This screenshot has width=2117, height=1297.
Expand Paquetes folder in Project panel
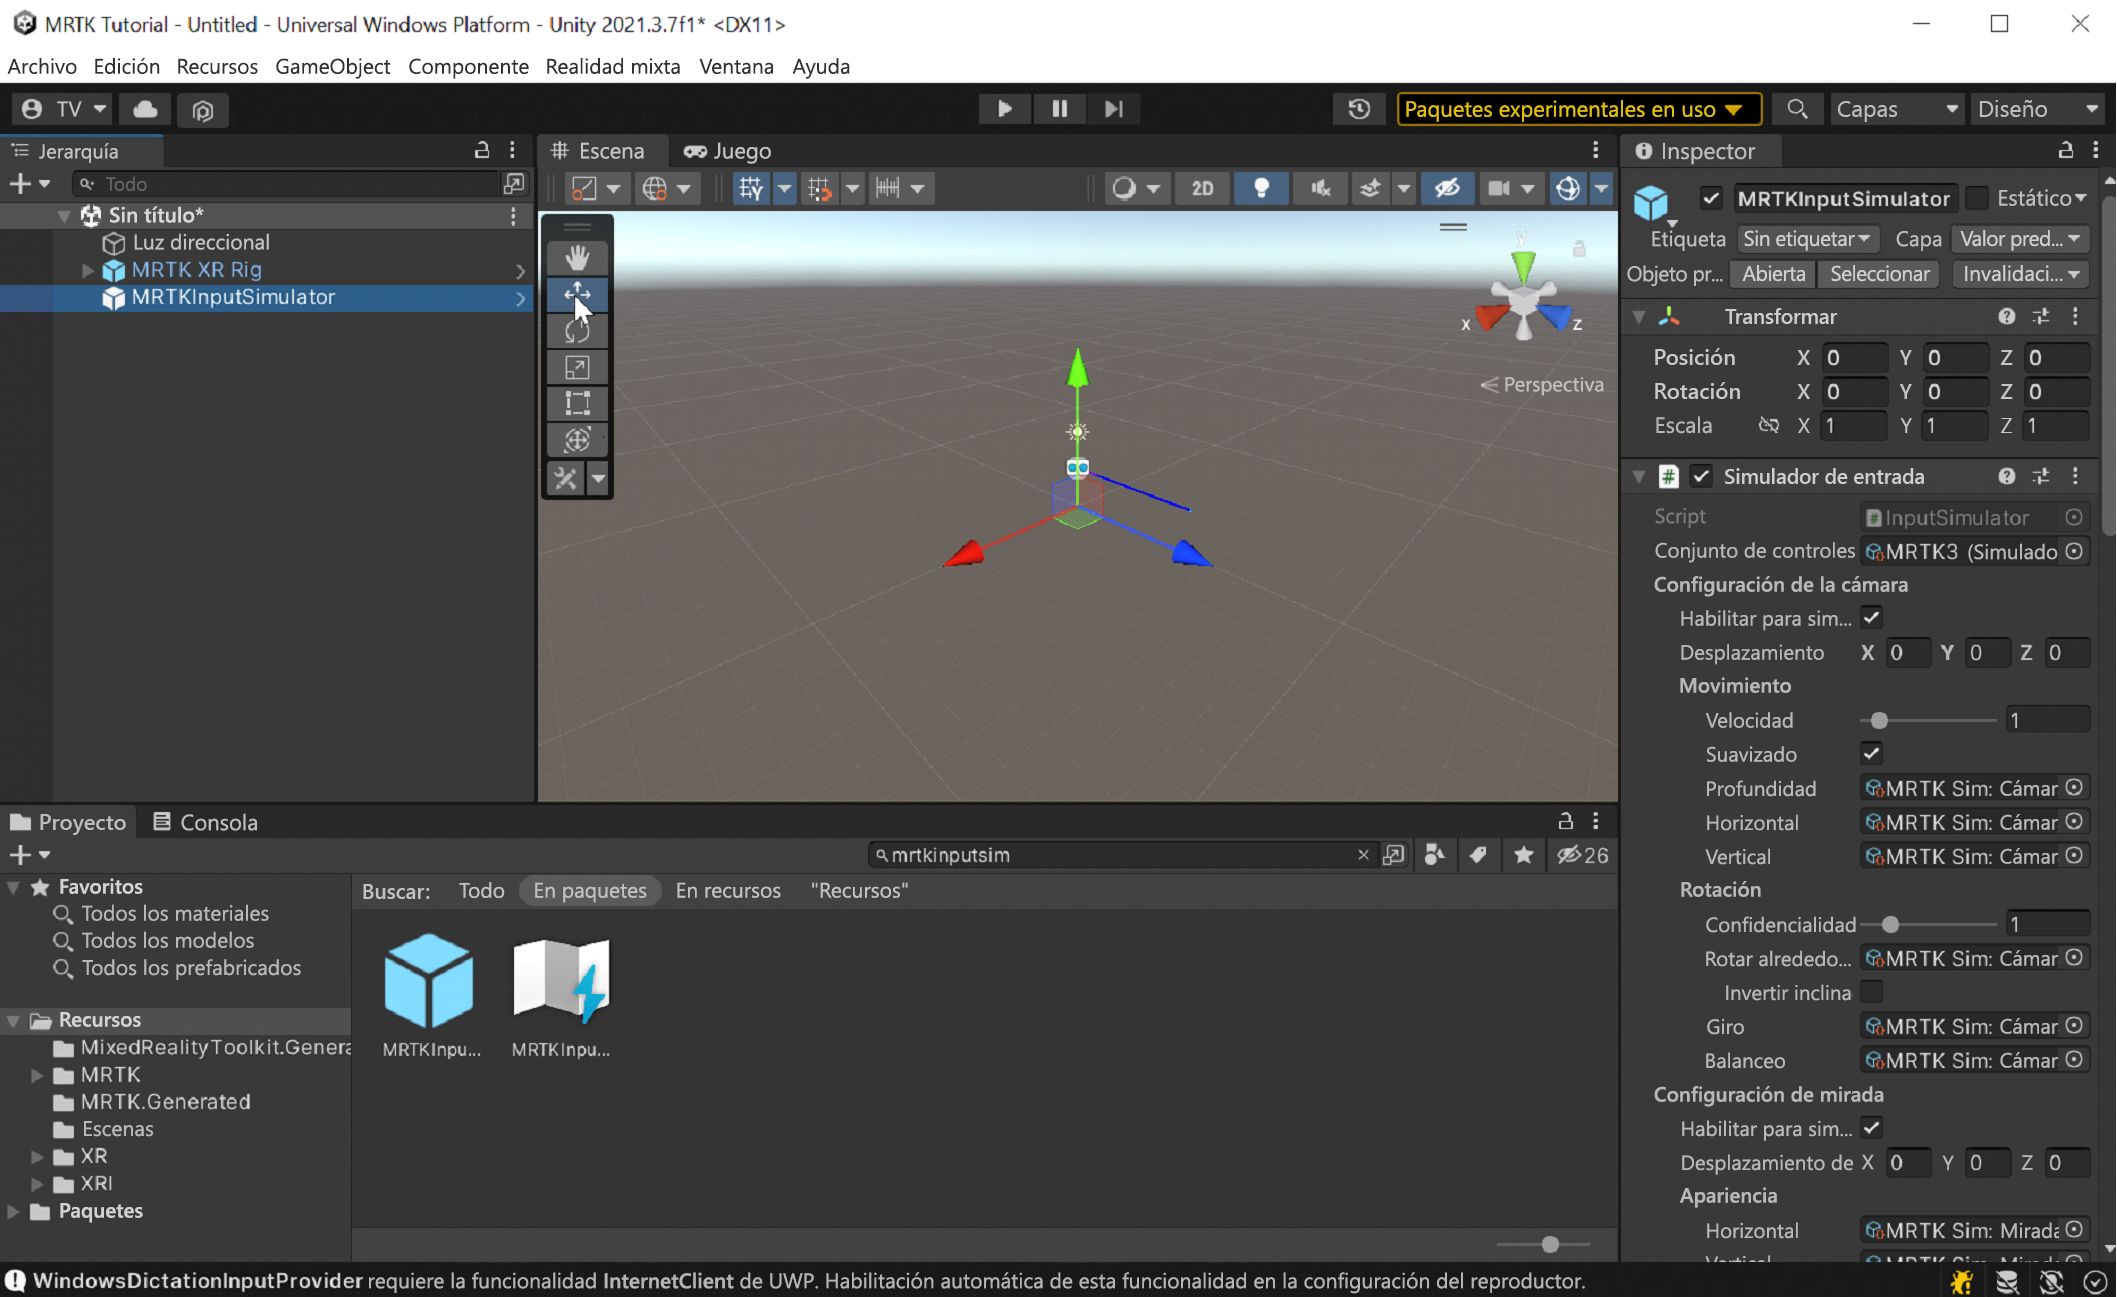point(12,1211)
